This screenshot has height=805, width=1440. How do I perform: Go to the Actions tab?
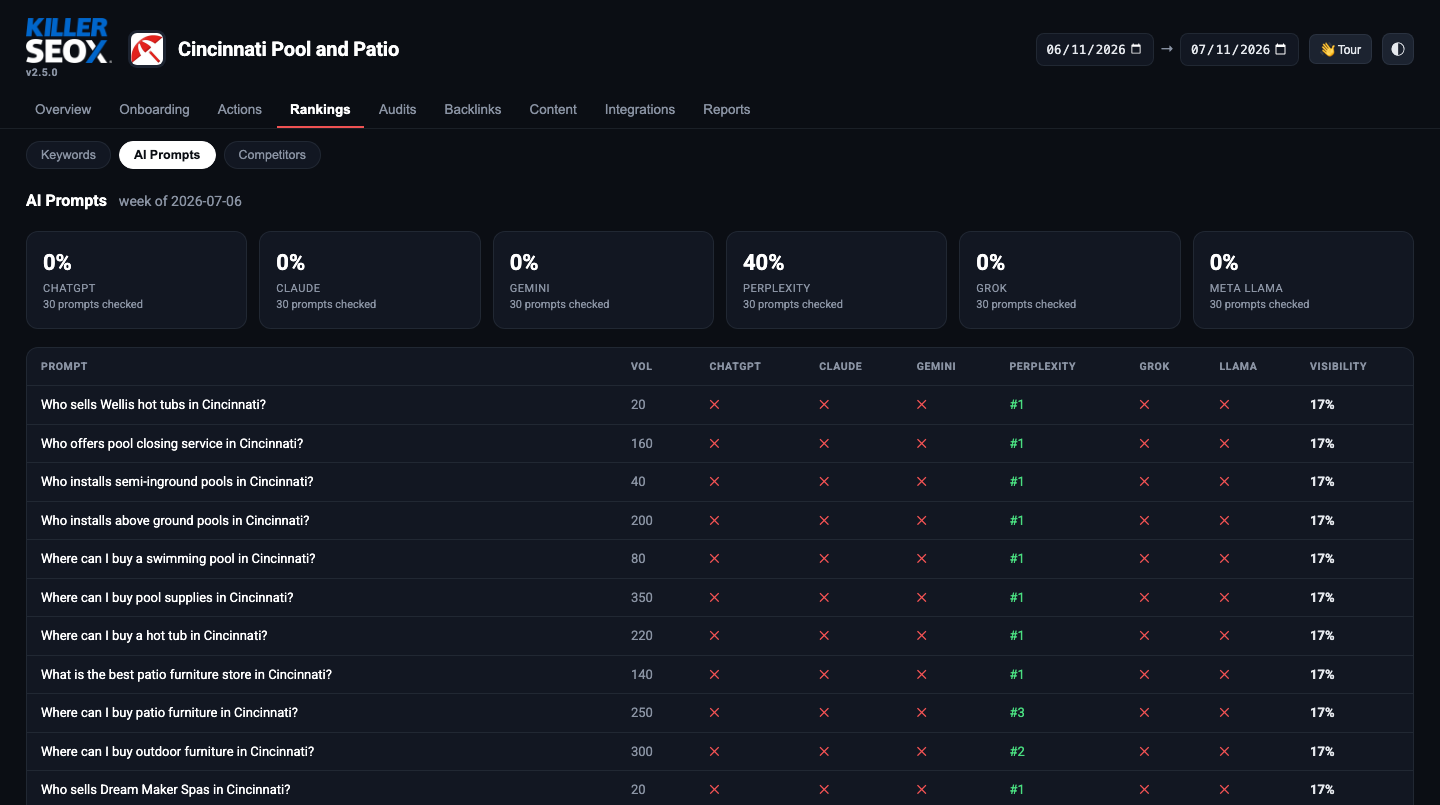point(240,109)
